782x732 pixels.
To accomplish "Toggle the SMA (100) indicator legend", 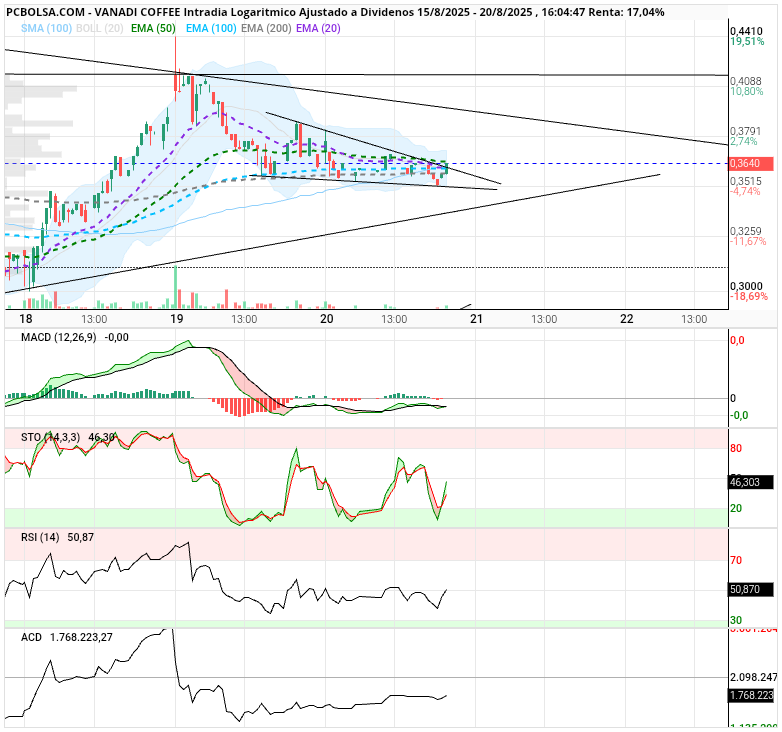I will tap(46, 28).
